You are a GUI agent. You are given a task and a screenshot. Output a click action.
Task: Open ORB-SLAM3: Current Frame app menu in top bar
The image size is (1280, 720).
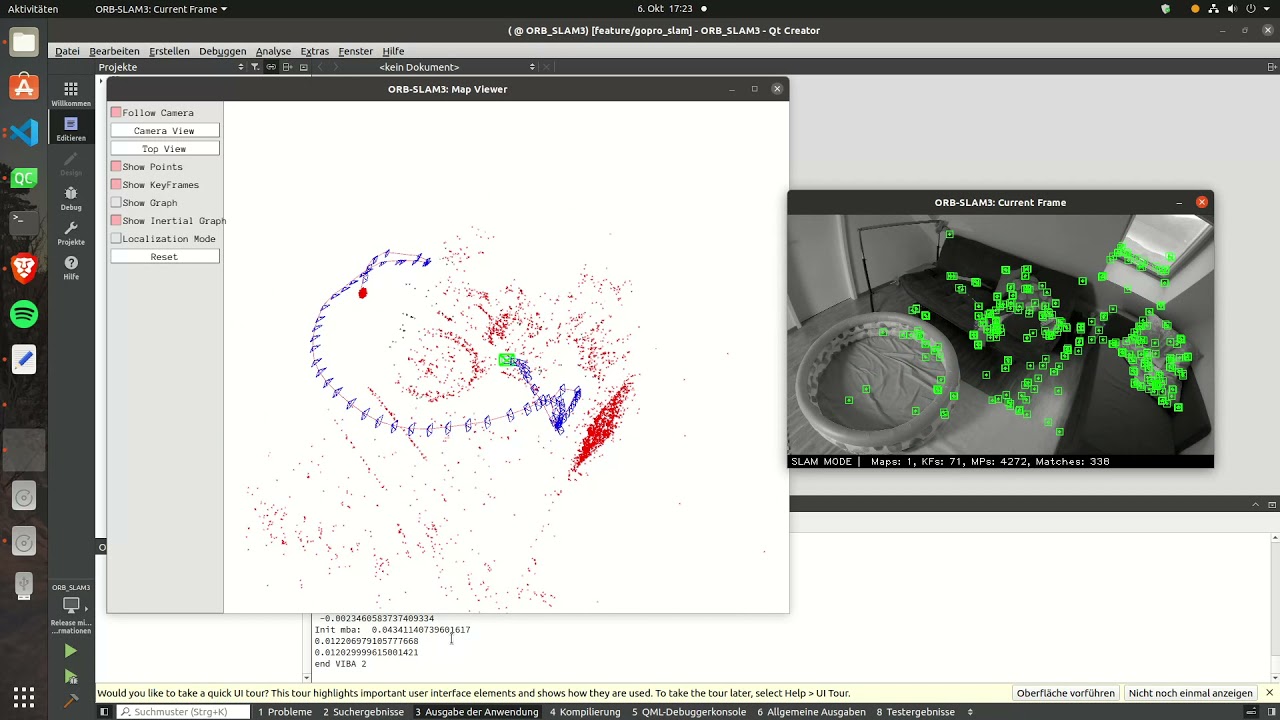[x=161, y=9]
